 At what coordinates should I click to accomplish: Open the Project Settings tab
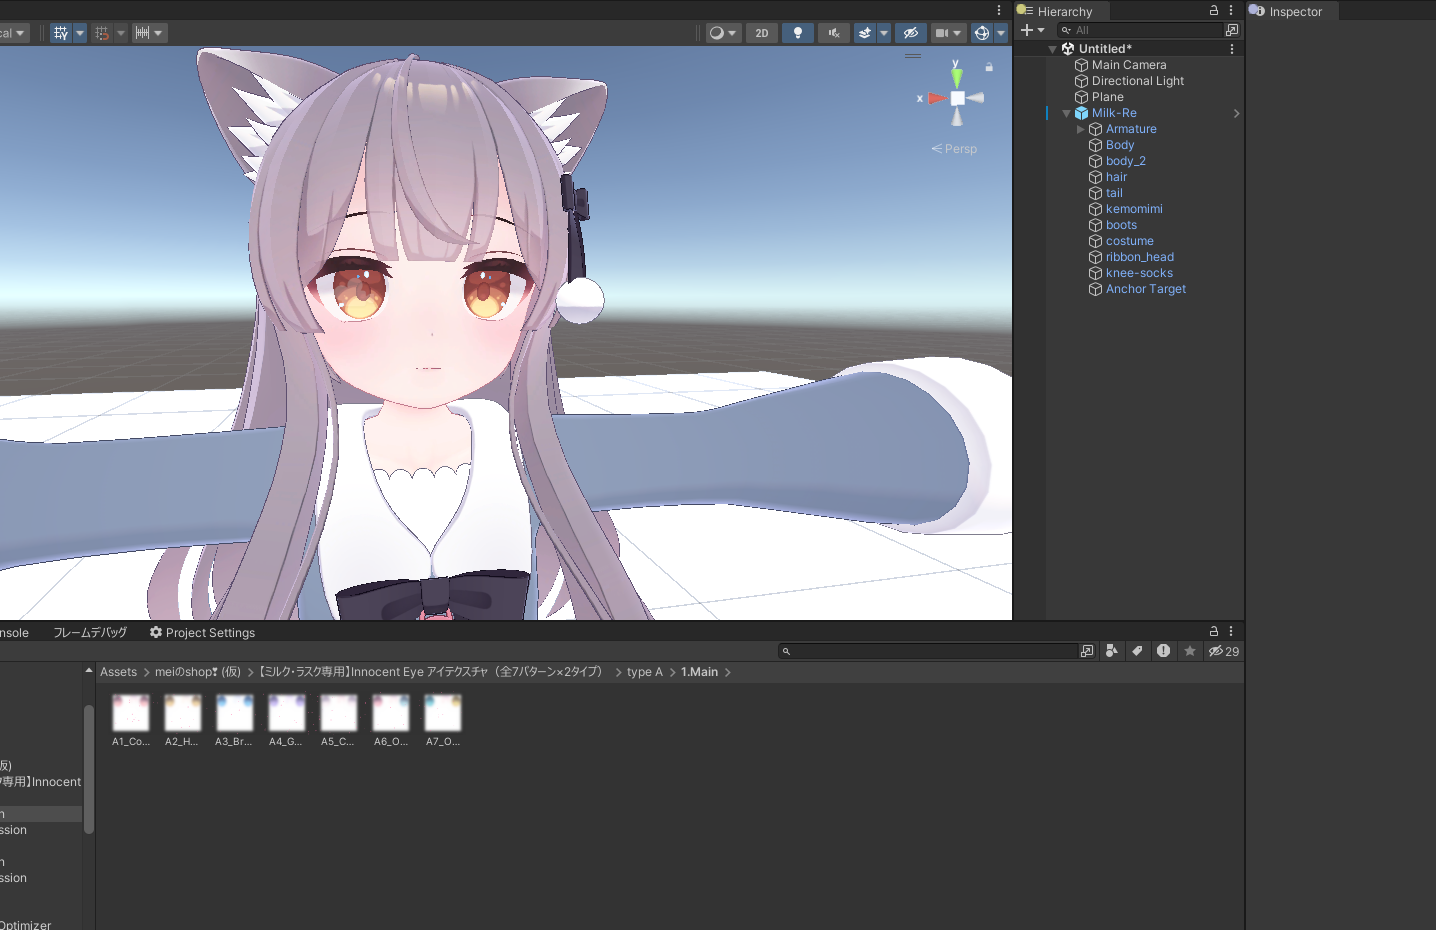(x=202, y=633)
